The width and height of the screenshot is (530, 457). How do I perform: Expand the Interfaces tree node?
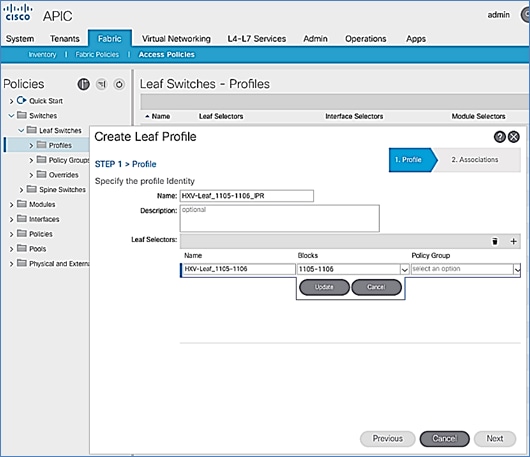click(x=11, y=220)
